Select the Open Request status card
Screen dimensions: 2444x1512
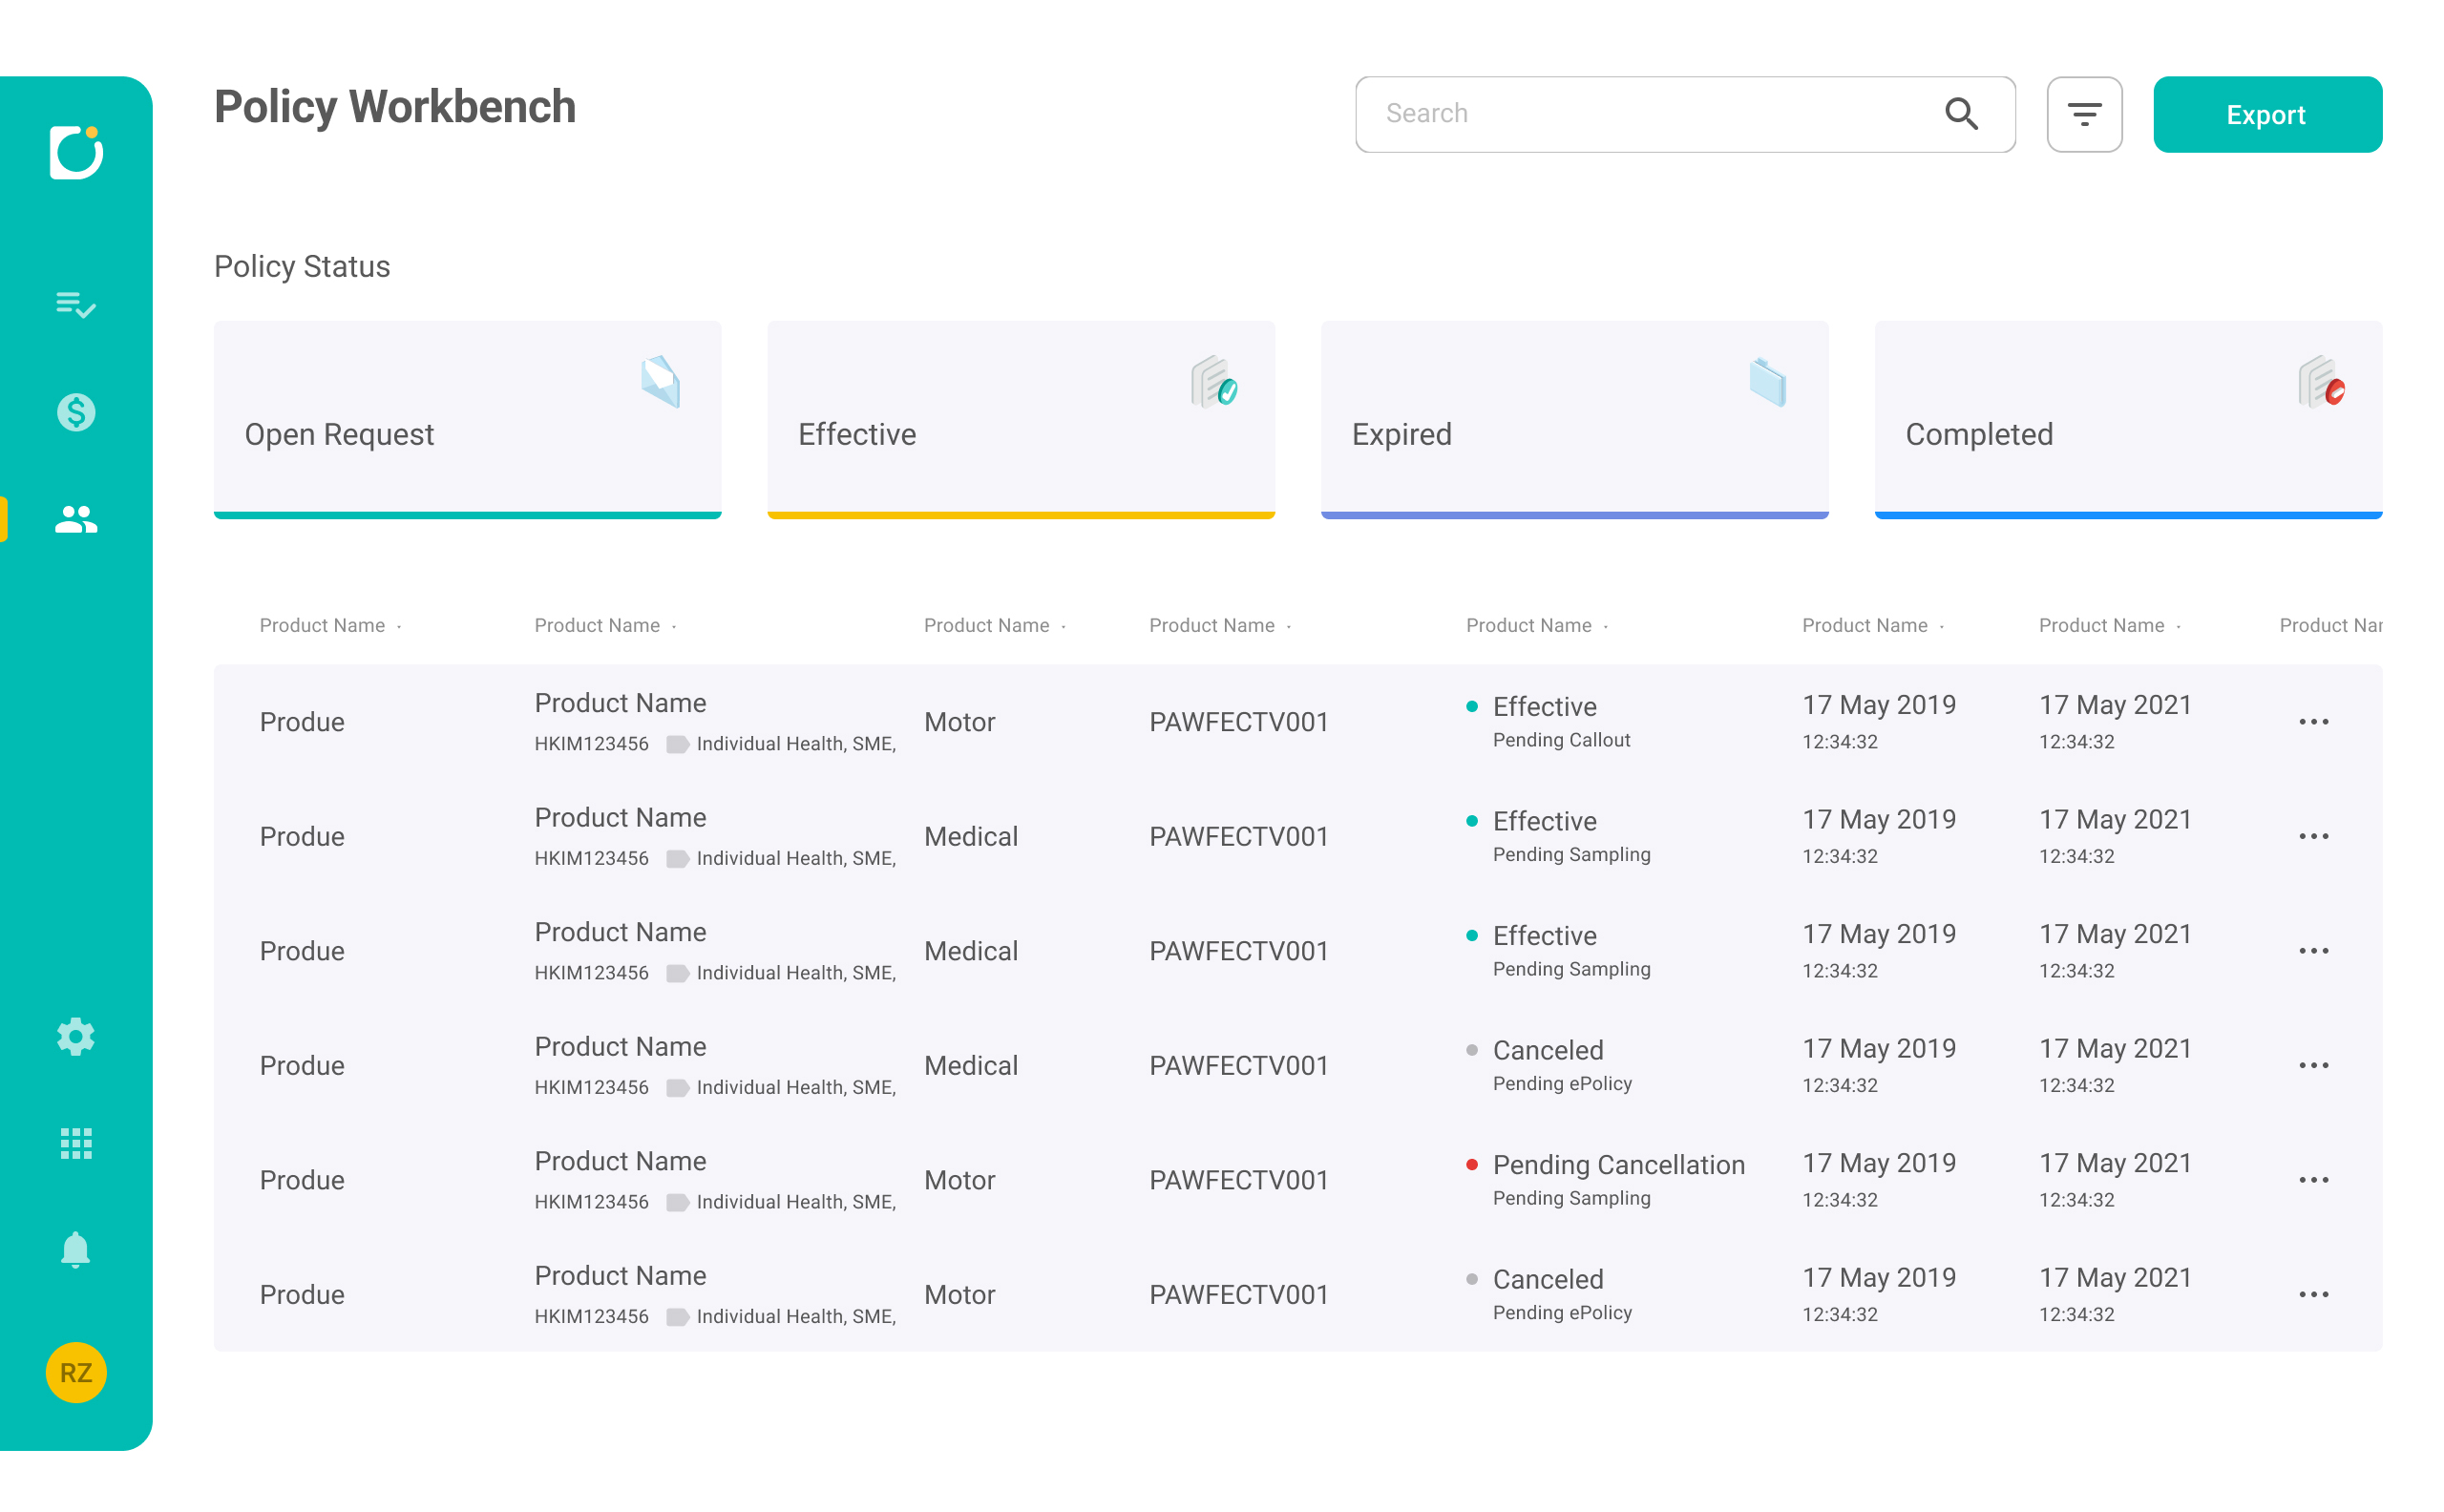(x=467, y=420)
